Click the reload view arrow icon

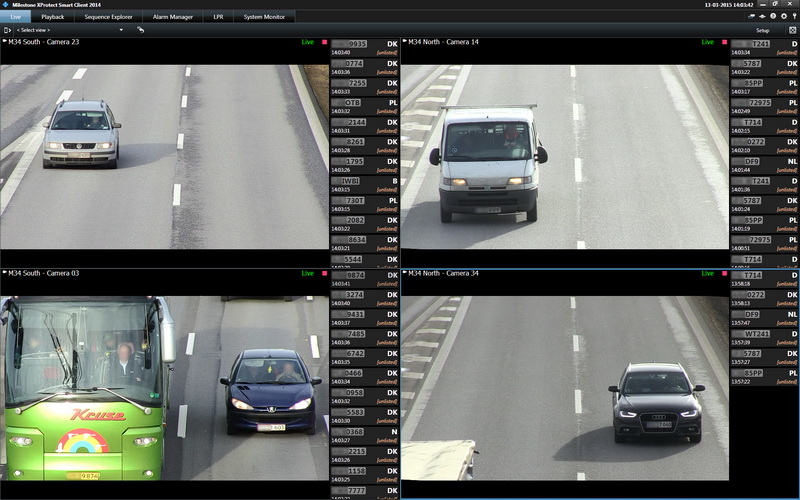(x=141, y=30)
